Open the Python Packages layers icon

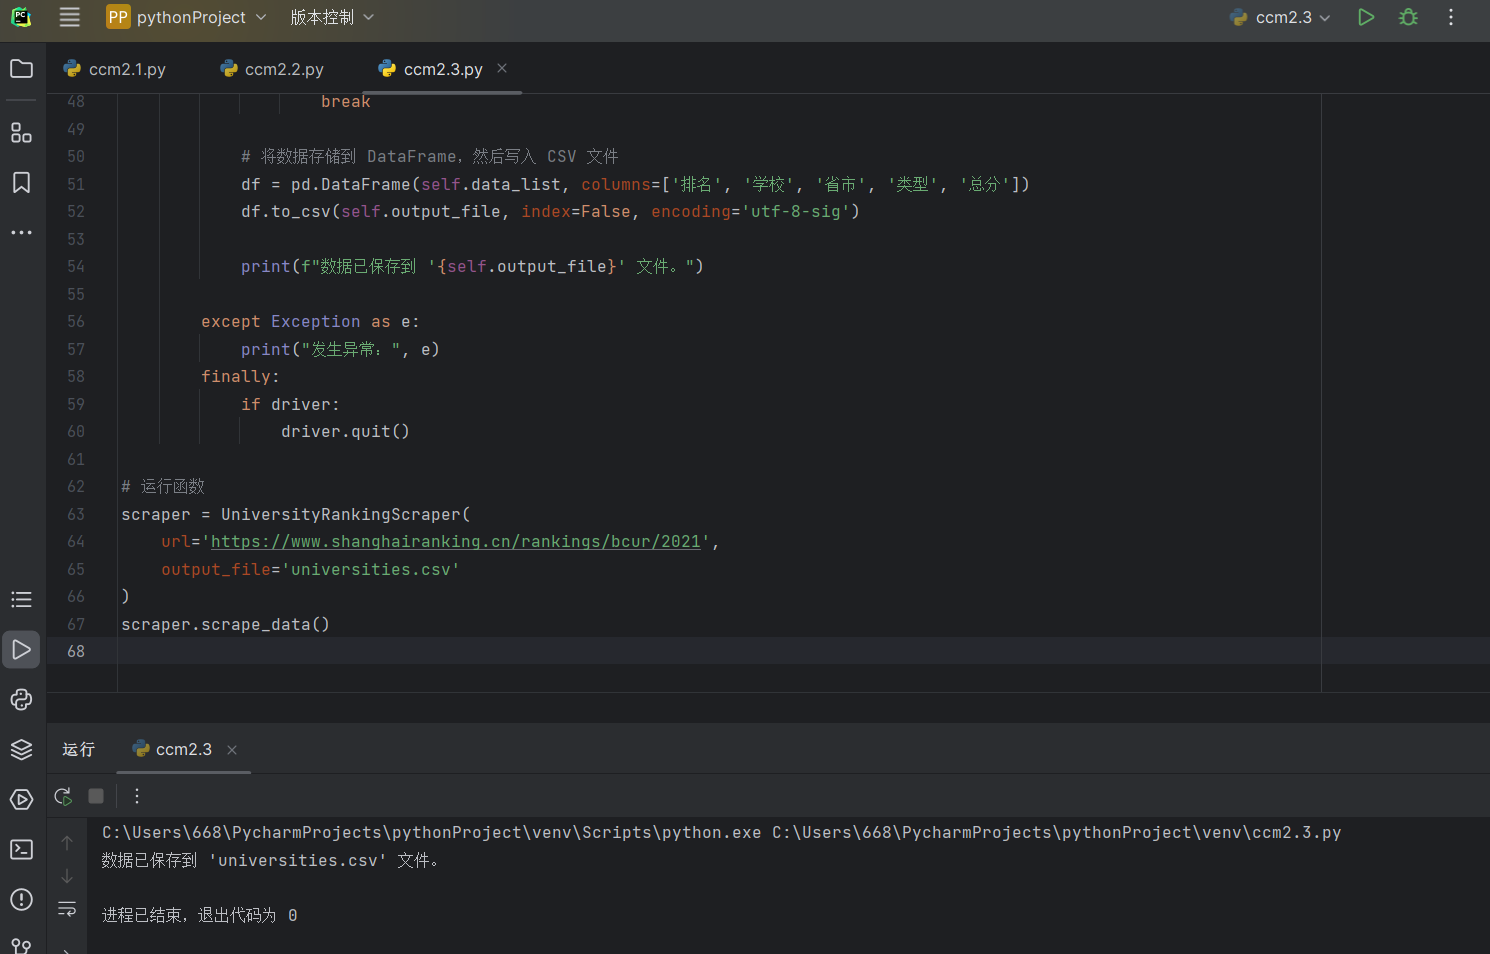[21, 750]
